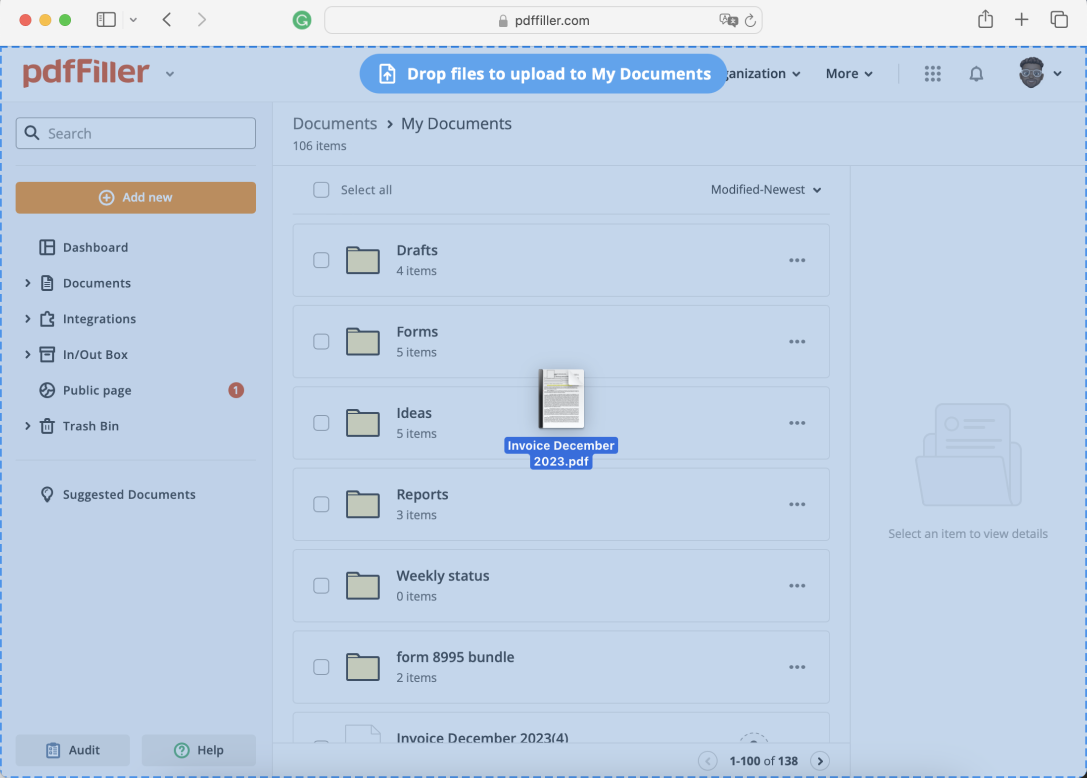
Task: Click the Add new button
Action: point(136,198)
